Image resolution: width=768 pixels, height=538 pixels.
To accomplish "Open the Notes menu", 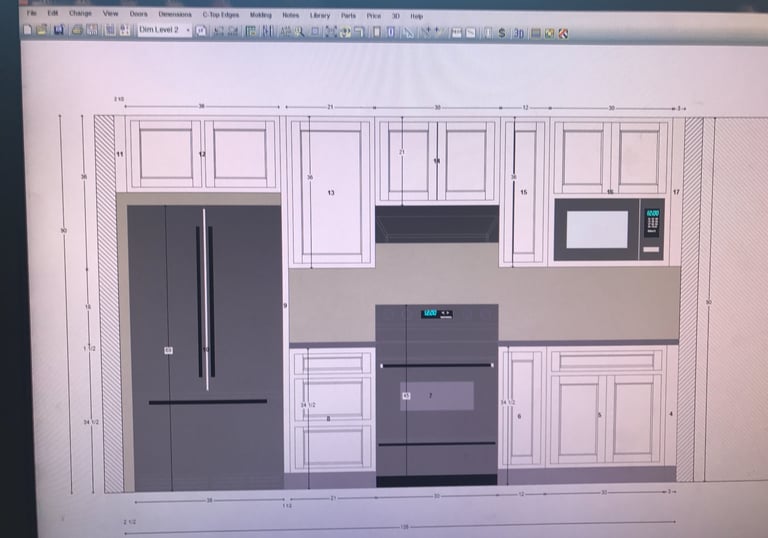I will pyautogui.click(x=290, y=15).
